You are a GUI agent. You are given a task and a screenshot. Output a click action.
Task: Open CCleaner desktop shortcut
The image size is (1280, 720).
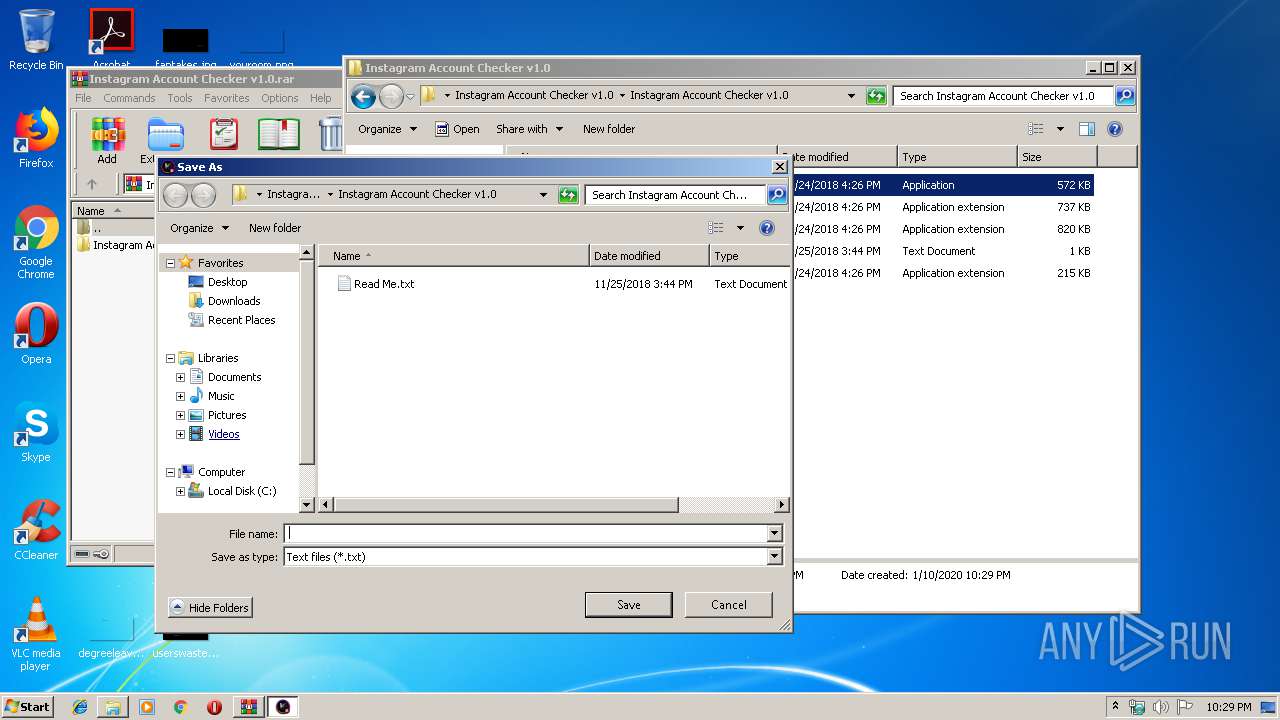pyautogui.click(x=36, y=530)
